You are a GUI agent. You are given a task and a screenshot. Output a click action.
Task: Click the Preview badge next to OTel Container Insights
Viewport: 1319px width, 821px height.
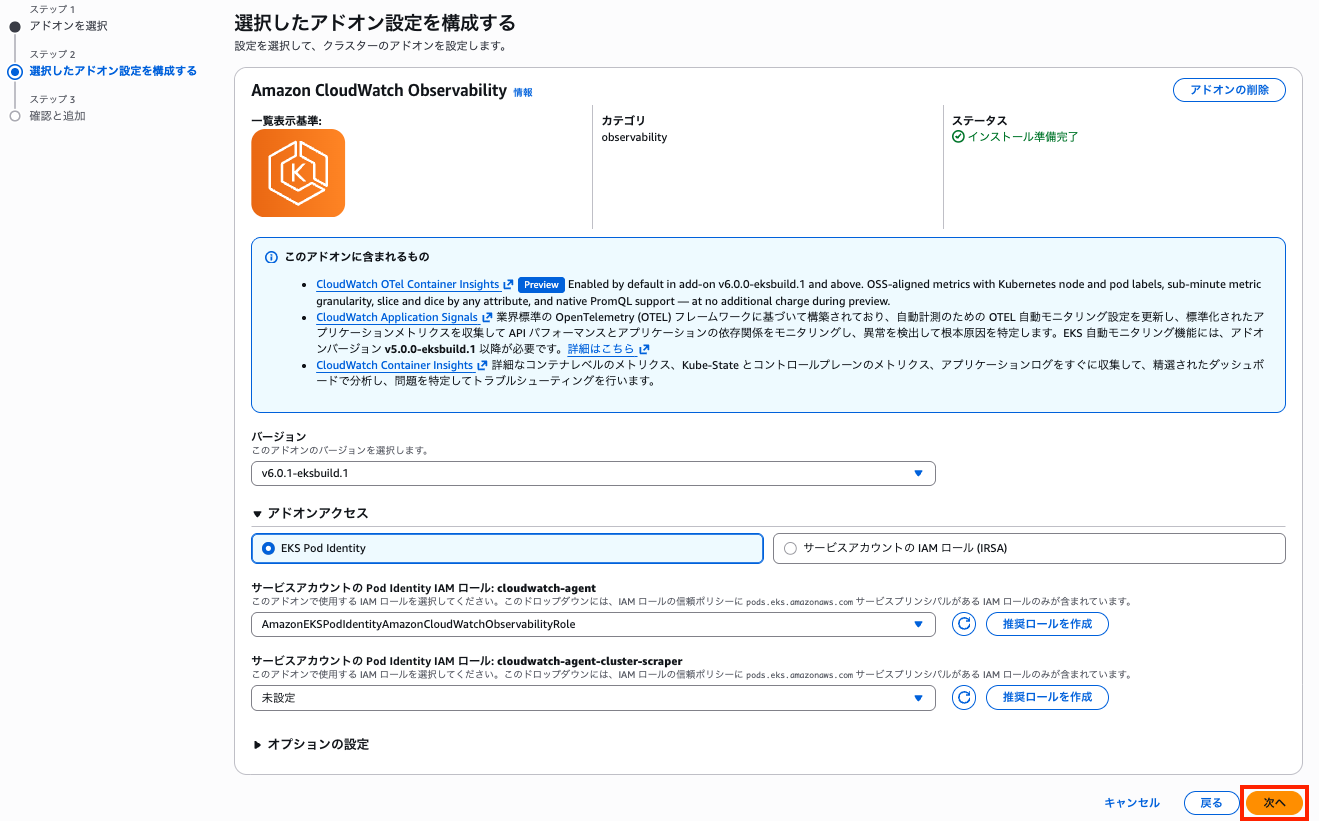point(541,285)
